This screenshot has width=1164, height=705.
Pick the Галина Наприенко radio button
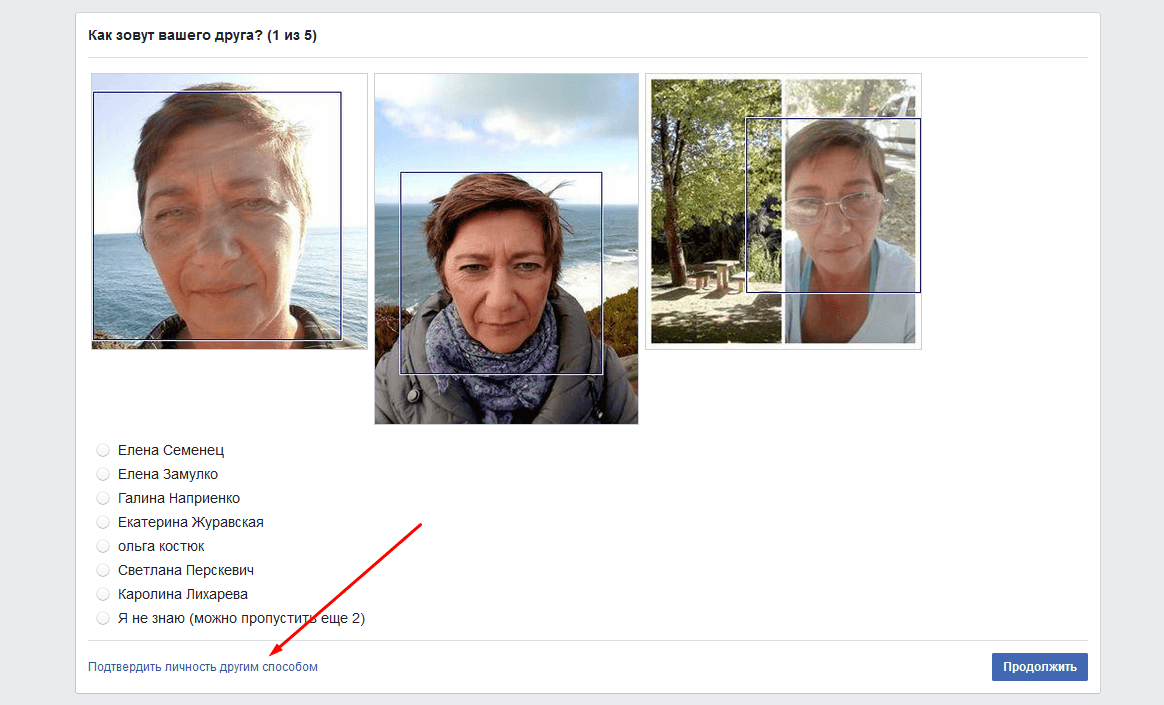(x=103, y=498)
